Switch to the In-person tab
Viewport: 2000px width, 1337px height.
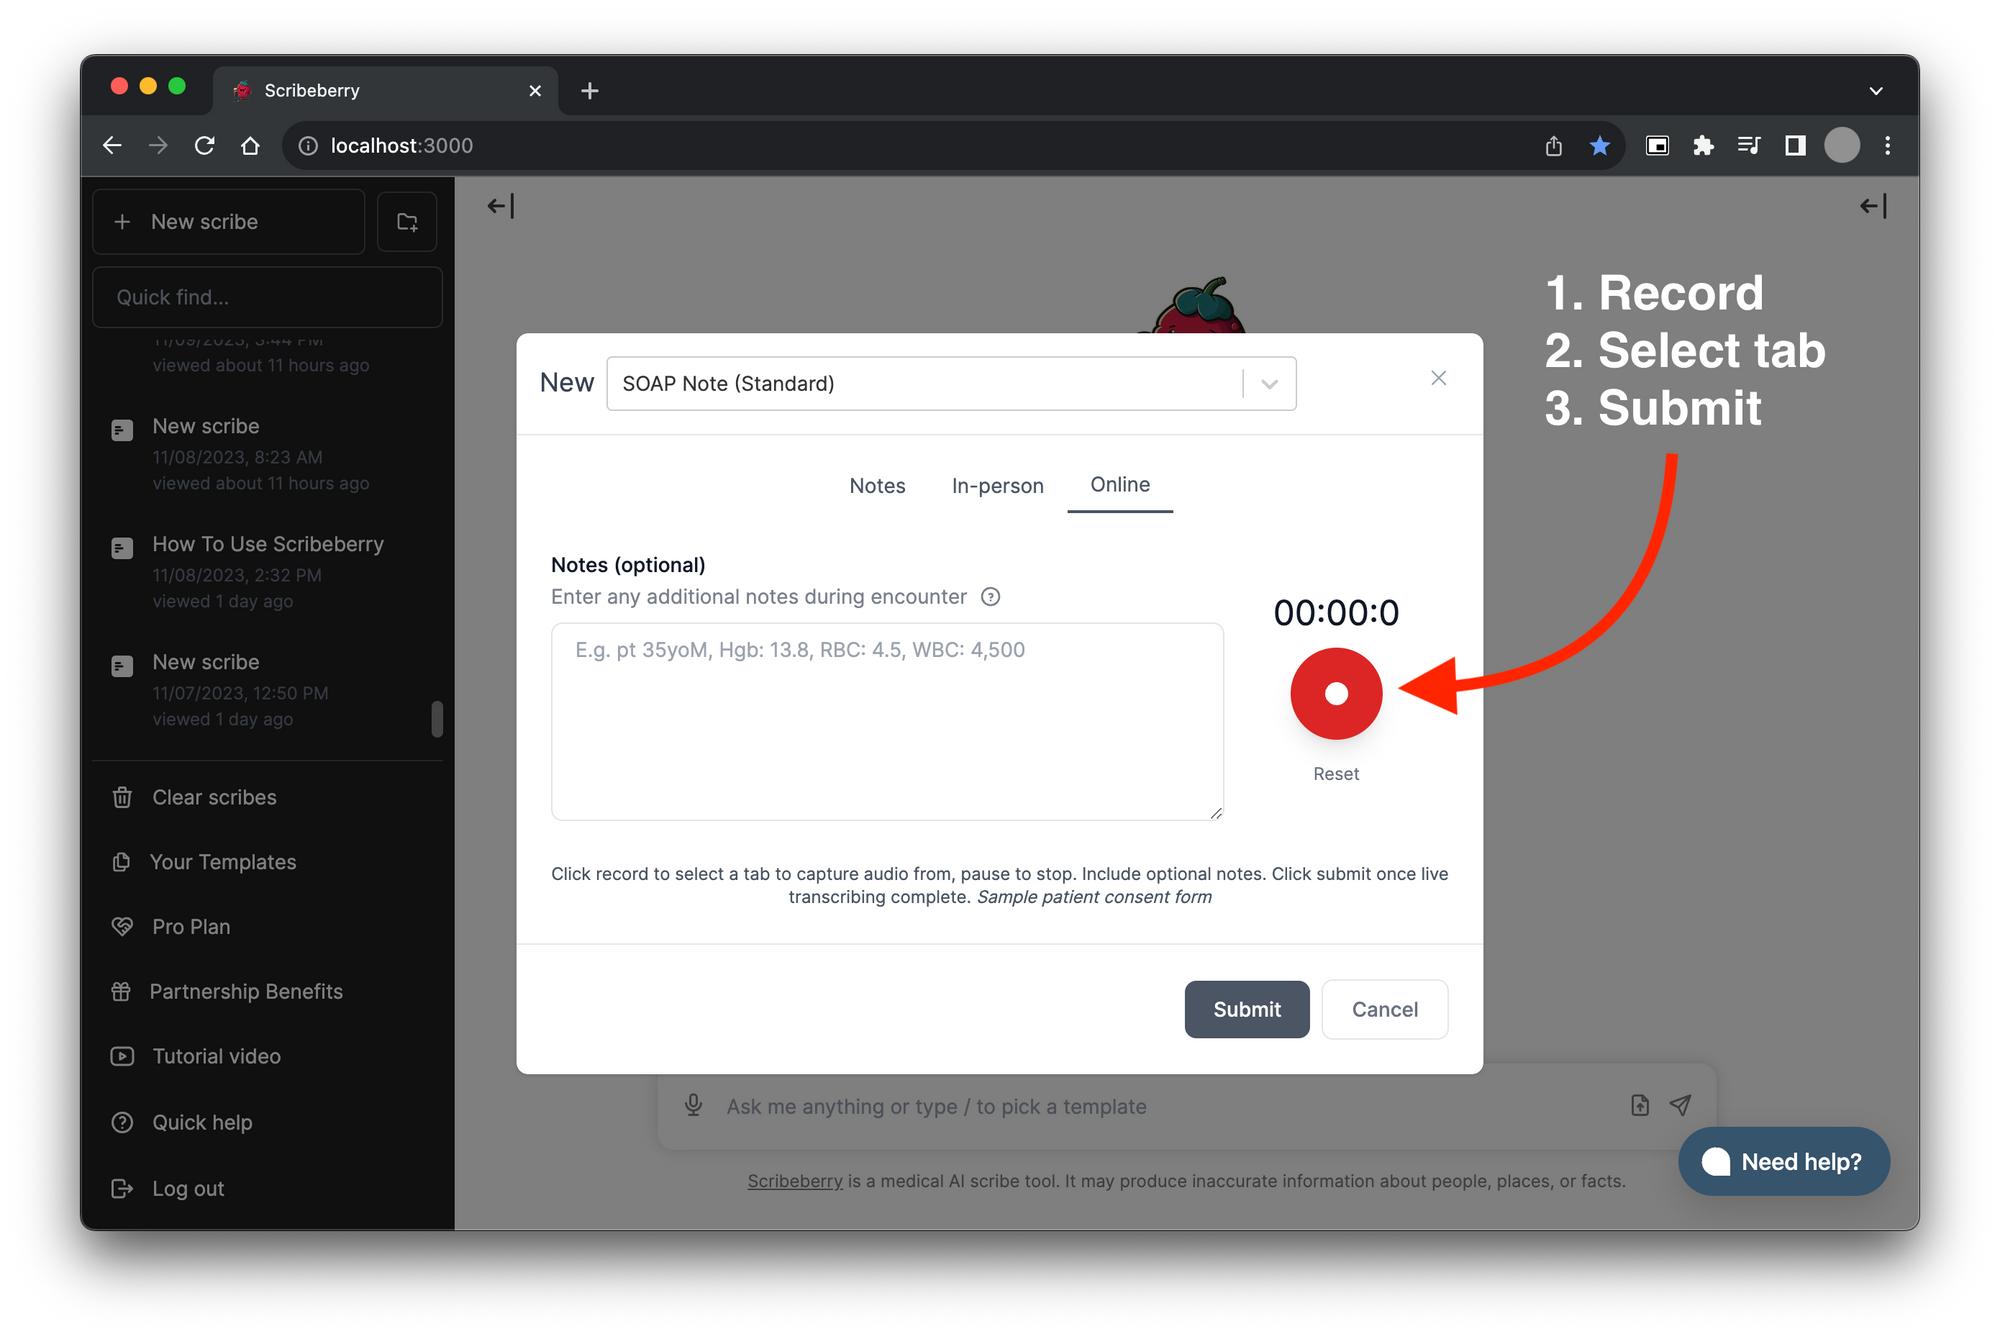[x=997, y=486]
